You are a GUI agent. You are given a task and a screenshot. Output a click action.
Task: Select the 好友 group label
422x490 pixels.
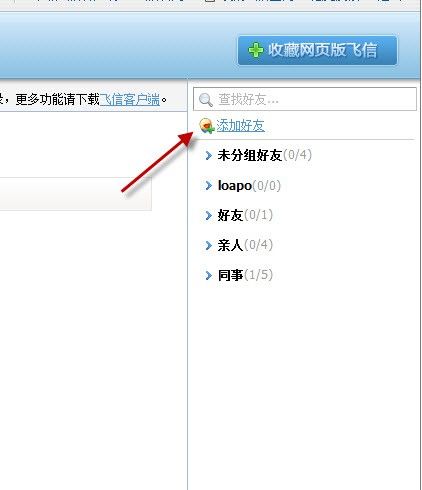pos(230,215)
